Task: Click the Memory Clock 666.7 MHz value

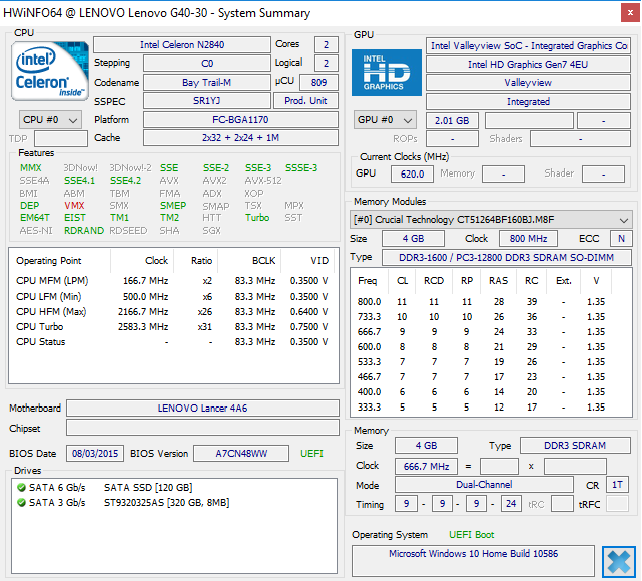Action: tap(426, 466)
